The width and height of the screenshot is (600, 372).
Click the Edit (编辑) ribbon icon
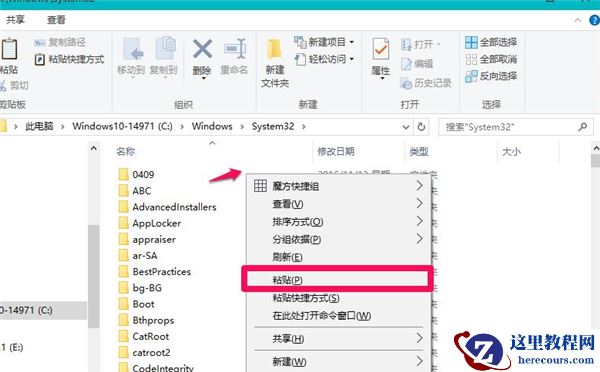406,64
